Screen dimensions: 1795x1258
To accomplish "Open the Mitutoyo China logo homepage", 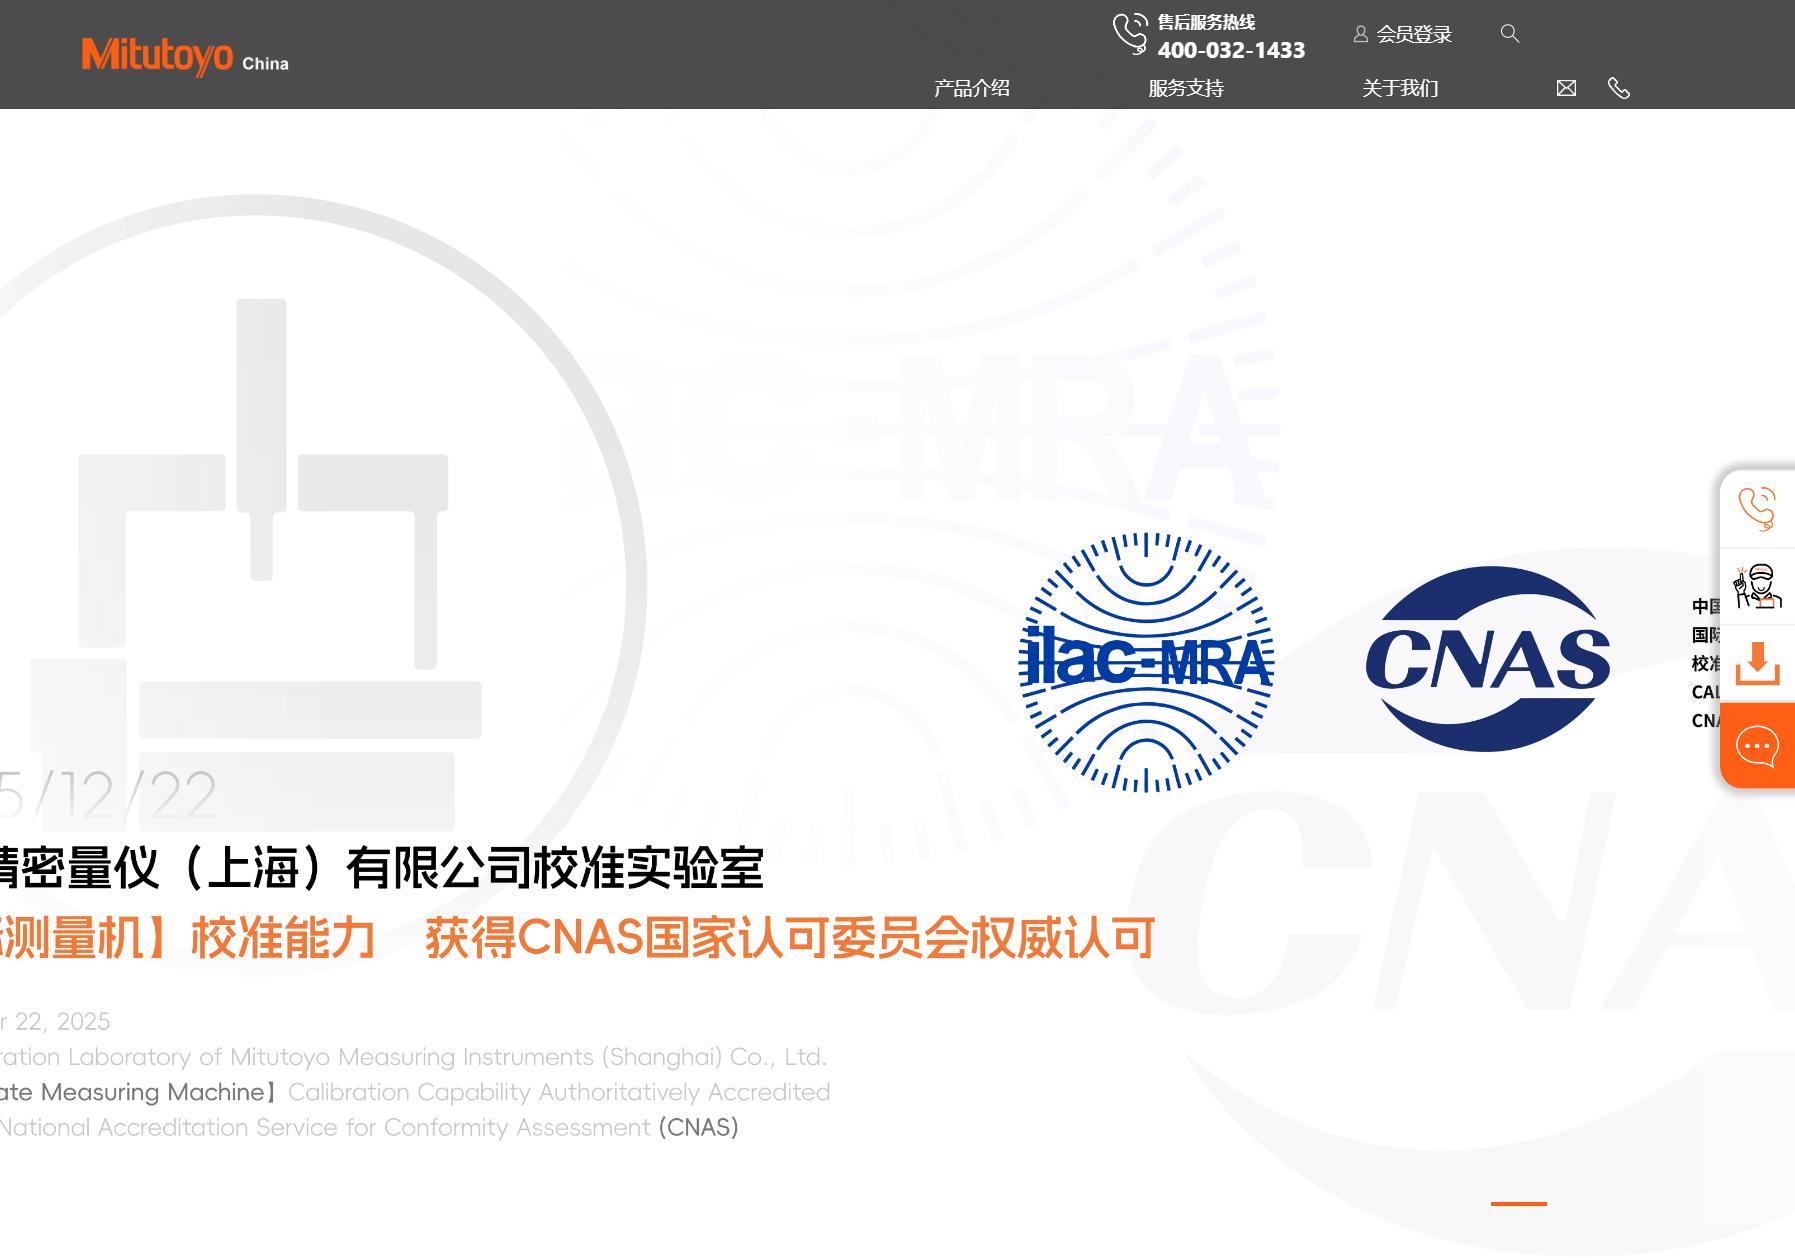I will [185, 57].
